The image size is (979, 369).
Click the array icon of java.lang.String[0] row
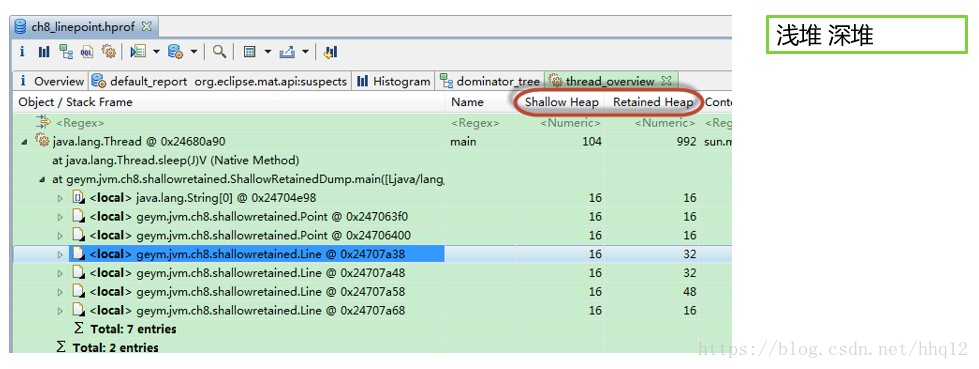[x=78, y=198]
